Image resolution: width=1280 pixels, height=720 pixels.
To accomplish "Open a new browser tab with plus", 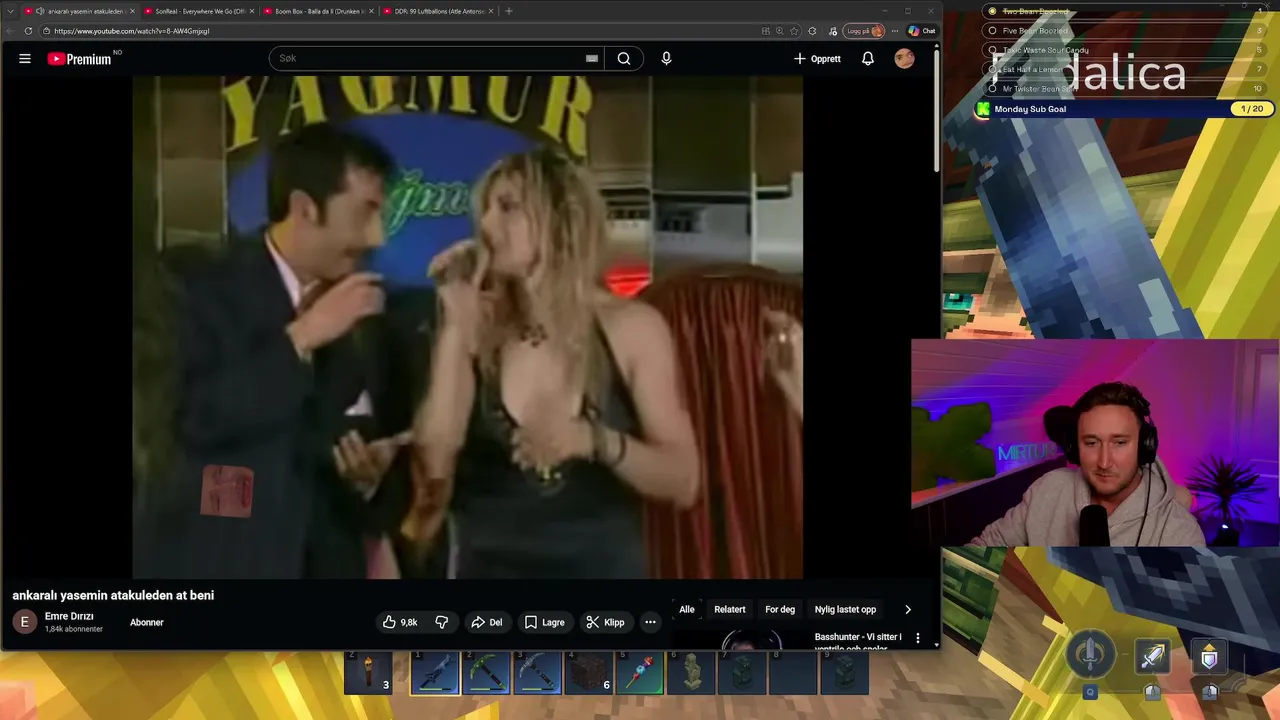I will (509, 11).
